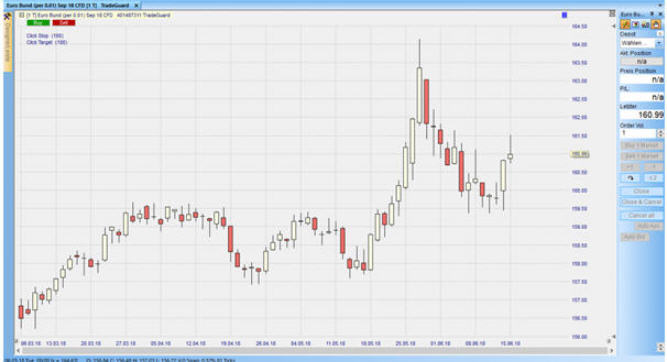The height and width of the screenshot is (362, 667).
Task: Collapse the price axis with small left arrow
Action: [613, 26]
